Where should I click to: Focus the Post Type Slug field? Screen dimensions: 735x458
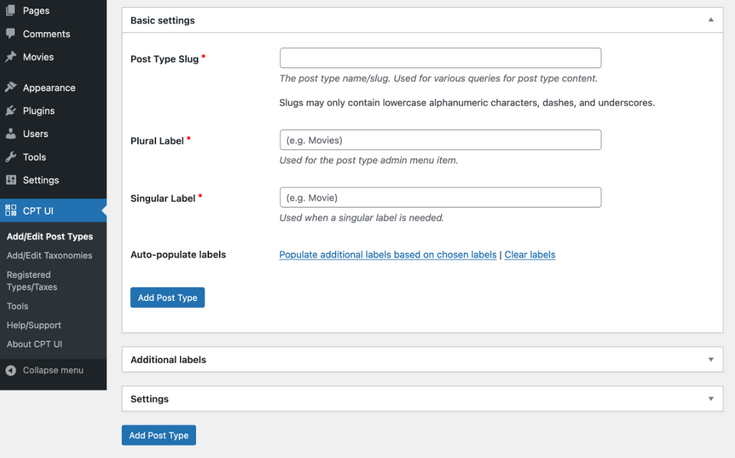[x=440, y=58]
